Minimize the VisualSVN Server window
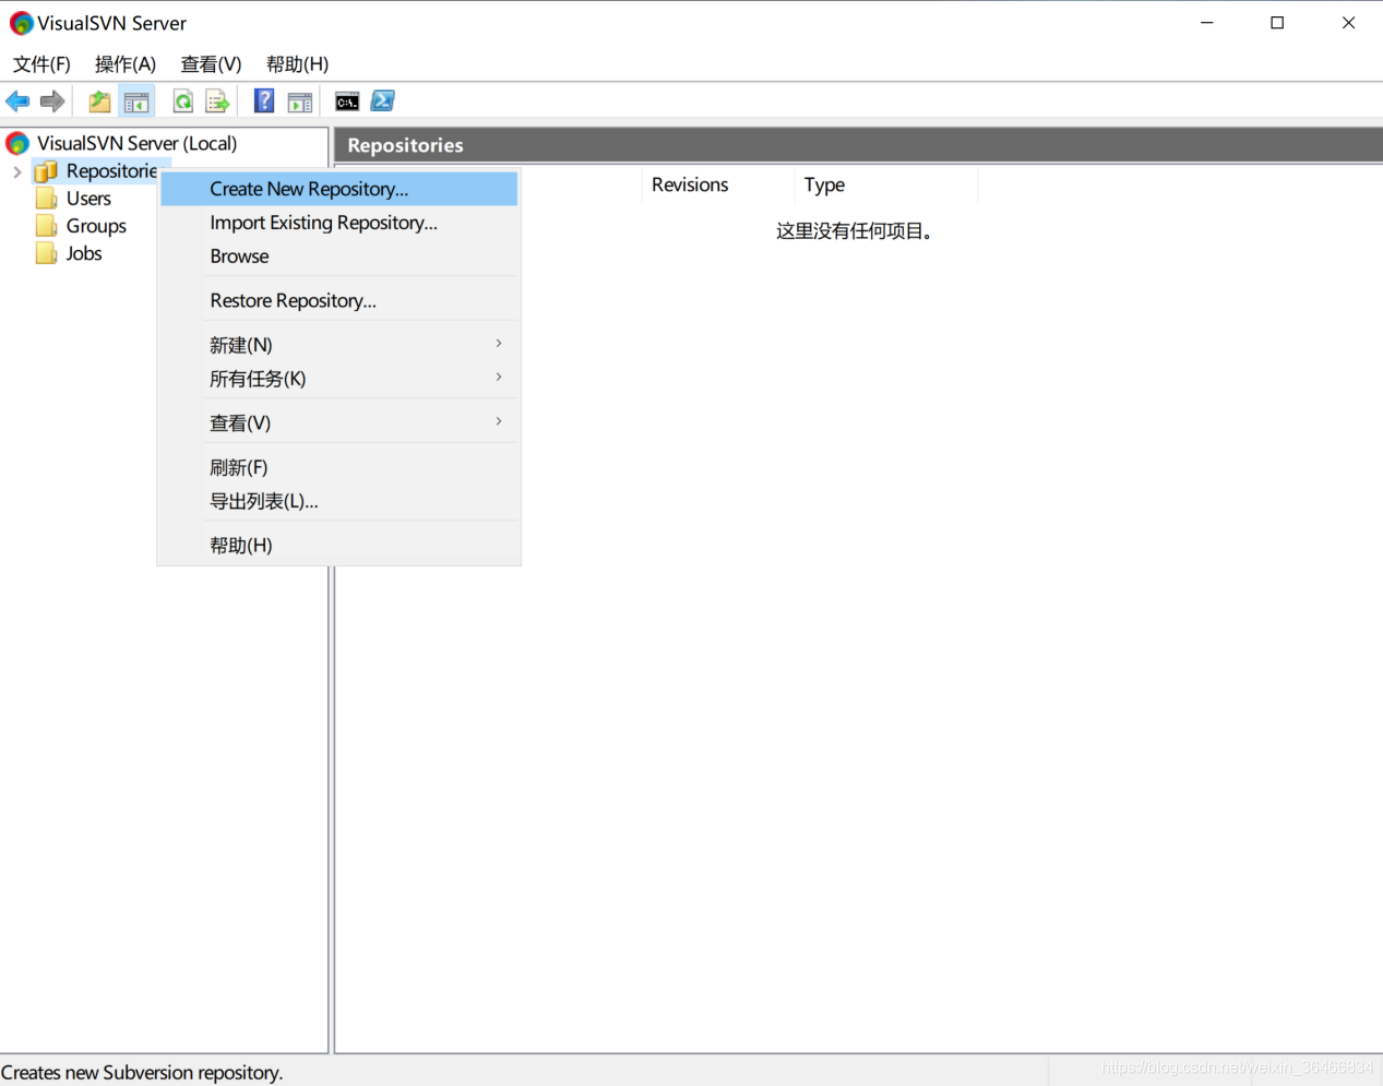Viewport: 1383px width, 1086px height. 1207,23
